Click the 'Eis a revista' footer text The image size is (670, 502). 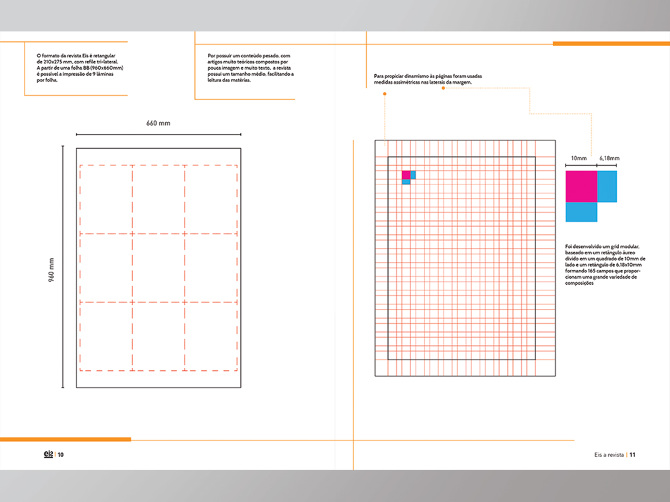click(608, 454)
